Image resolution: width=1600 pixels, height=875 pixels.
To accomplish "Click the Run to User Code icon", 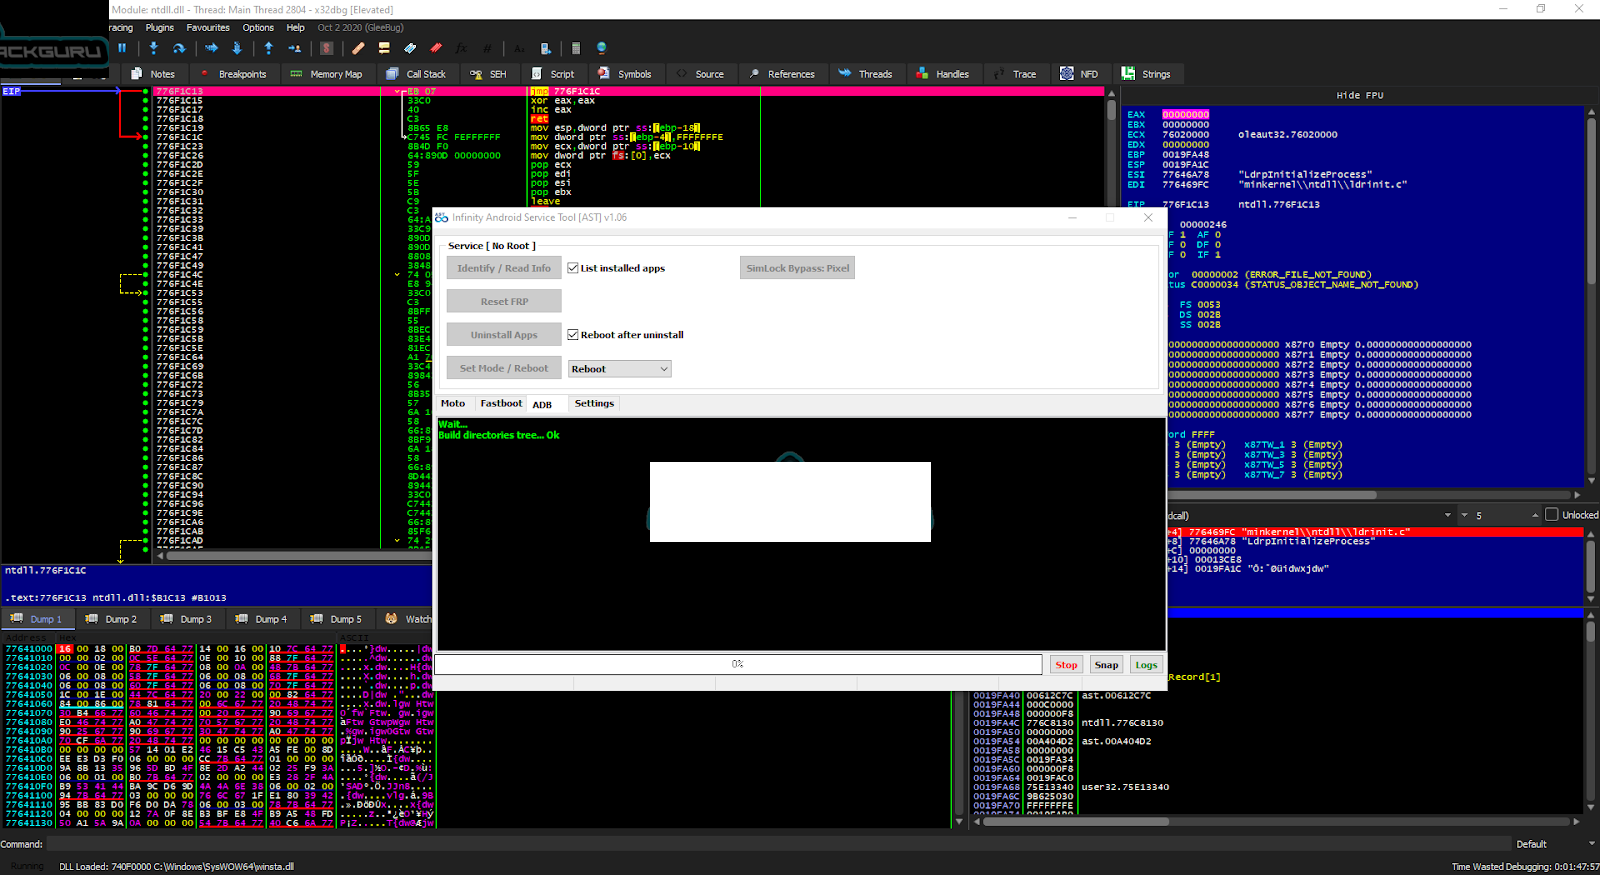I will (x=295, y=48).
